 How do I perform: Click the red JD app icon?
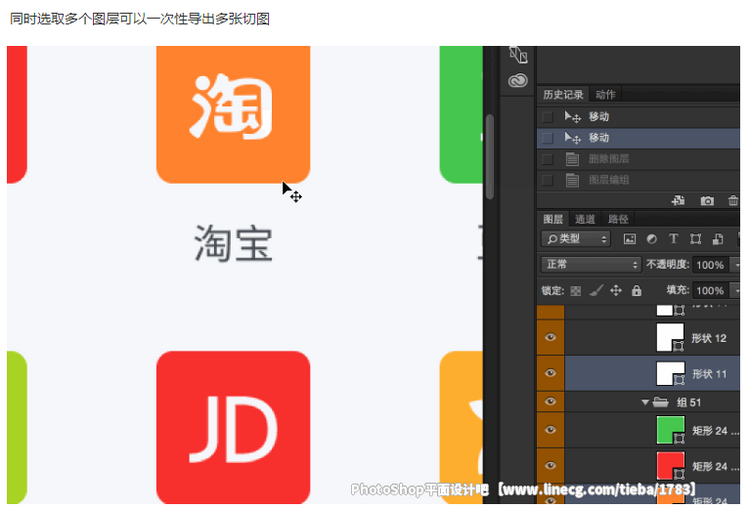(x=233, y=427)
